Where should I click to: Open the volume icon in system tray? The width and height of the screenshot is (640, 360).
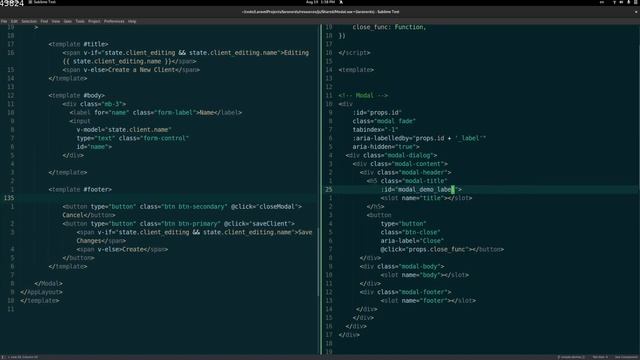[x=621, y=2]
